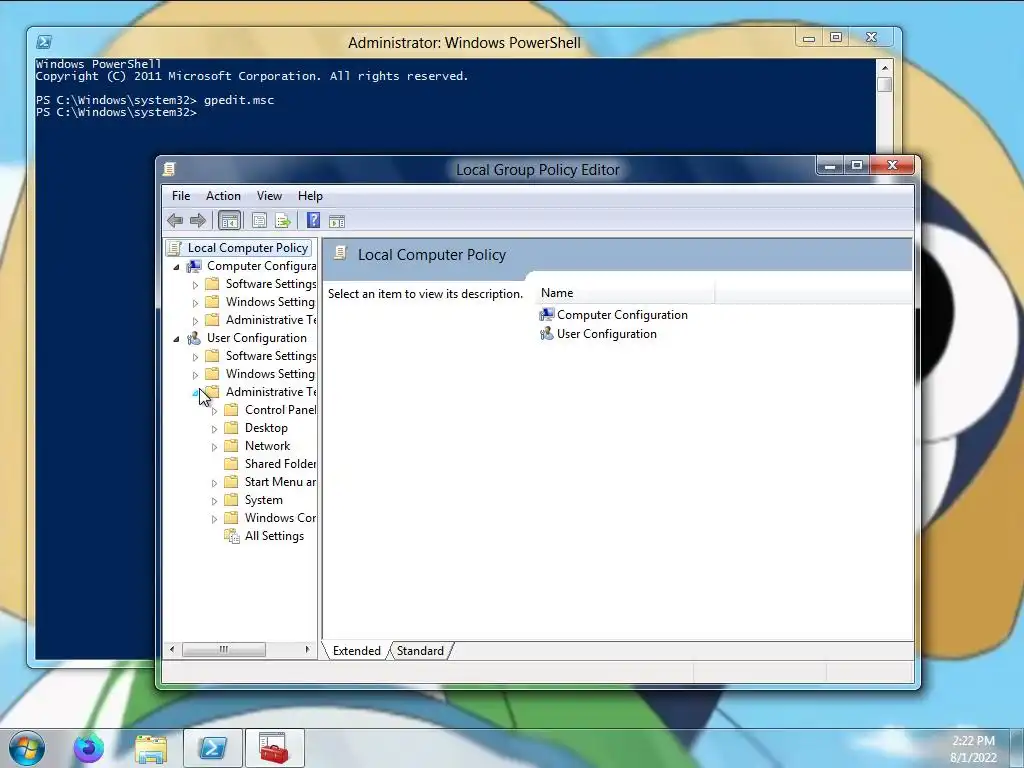
Task: Click the User Configuration tree node icon
Action: [x=194, y=338]
